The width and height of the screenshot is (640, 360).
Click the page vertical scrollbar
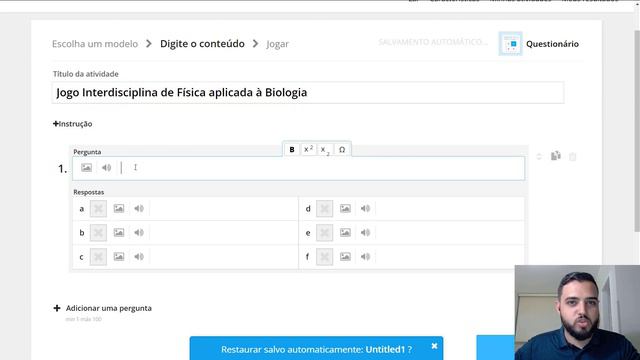tap(636, 131)
